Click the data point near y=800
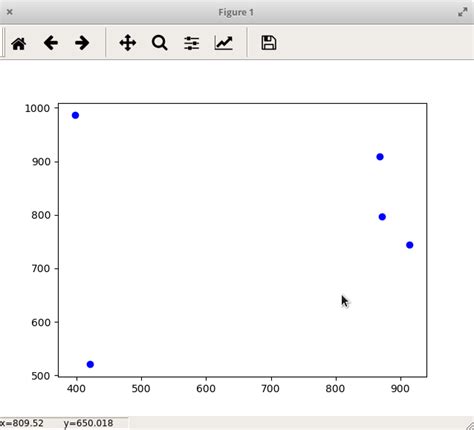 (382, 217)
